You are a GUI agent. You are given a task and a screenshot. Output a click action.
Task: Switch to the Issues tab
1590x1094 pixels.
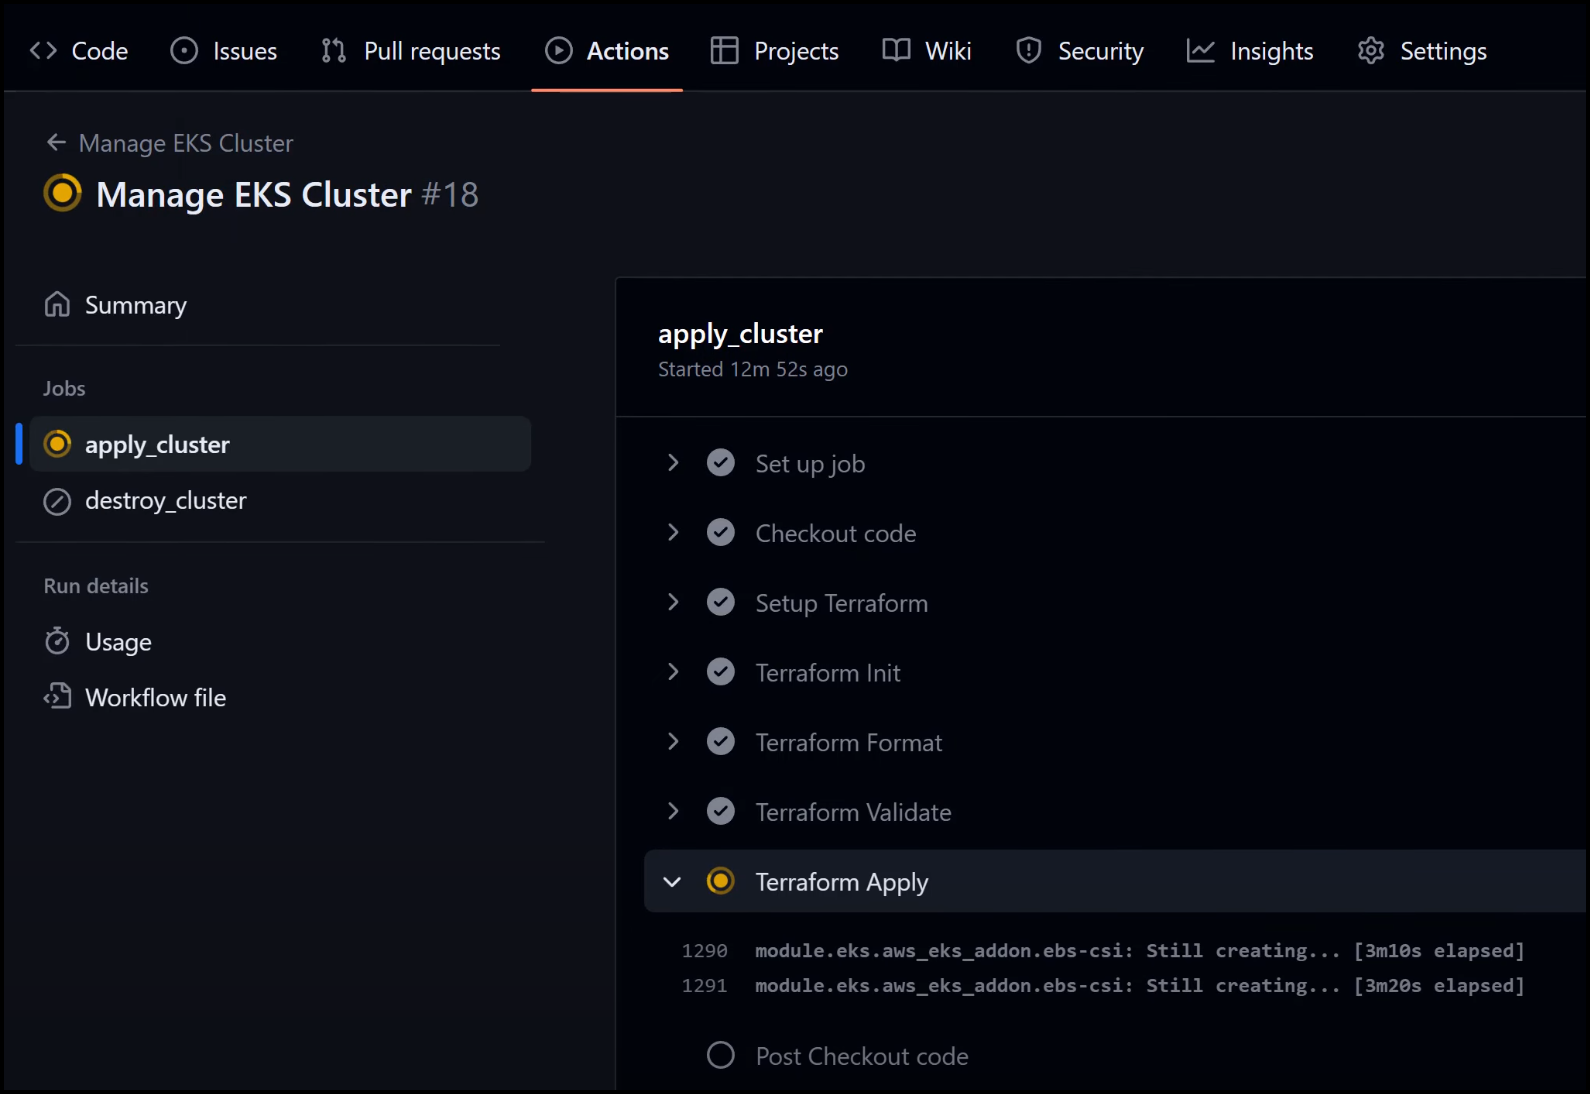pos(224,51)
